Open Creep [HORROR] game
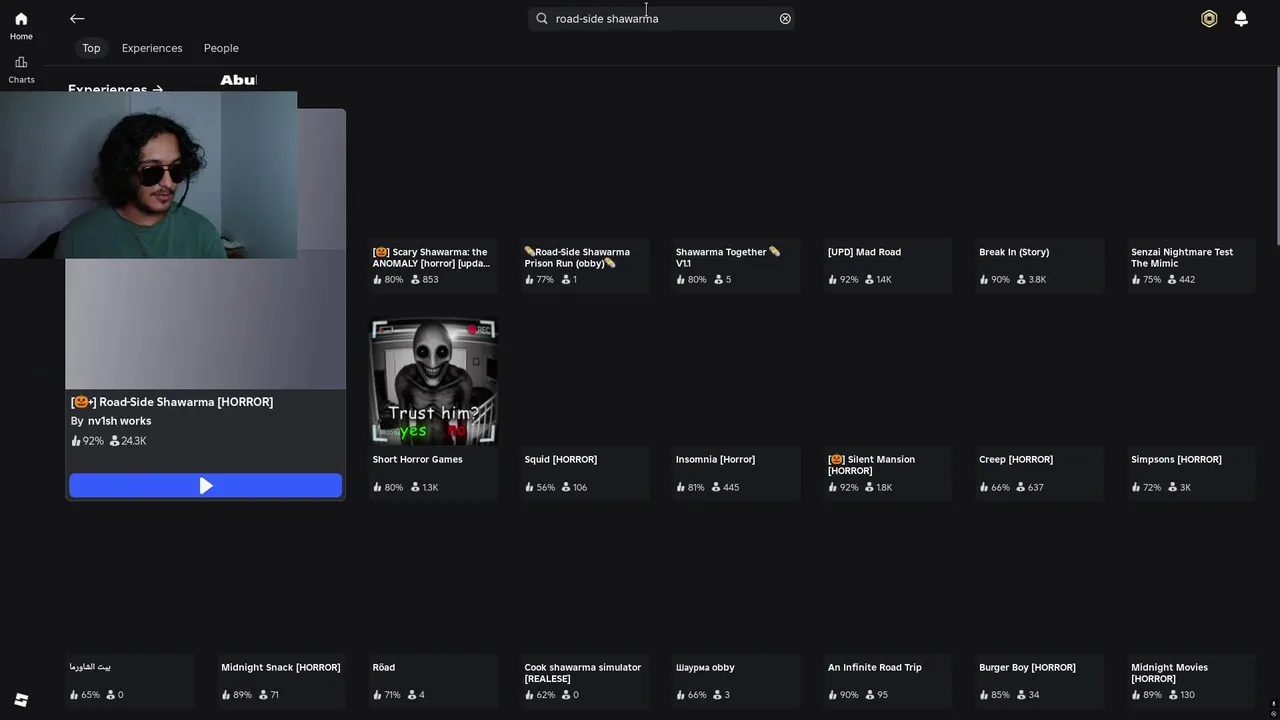Screen dimensions: 1280x720 [x=1016, y=460]
